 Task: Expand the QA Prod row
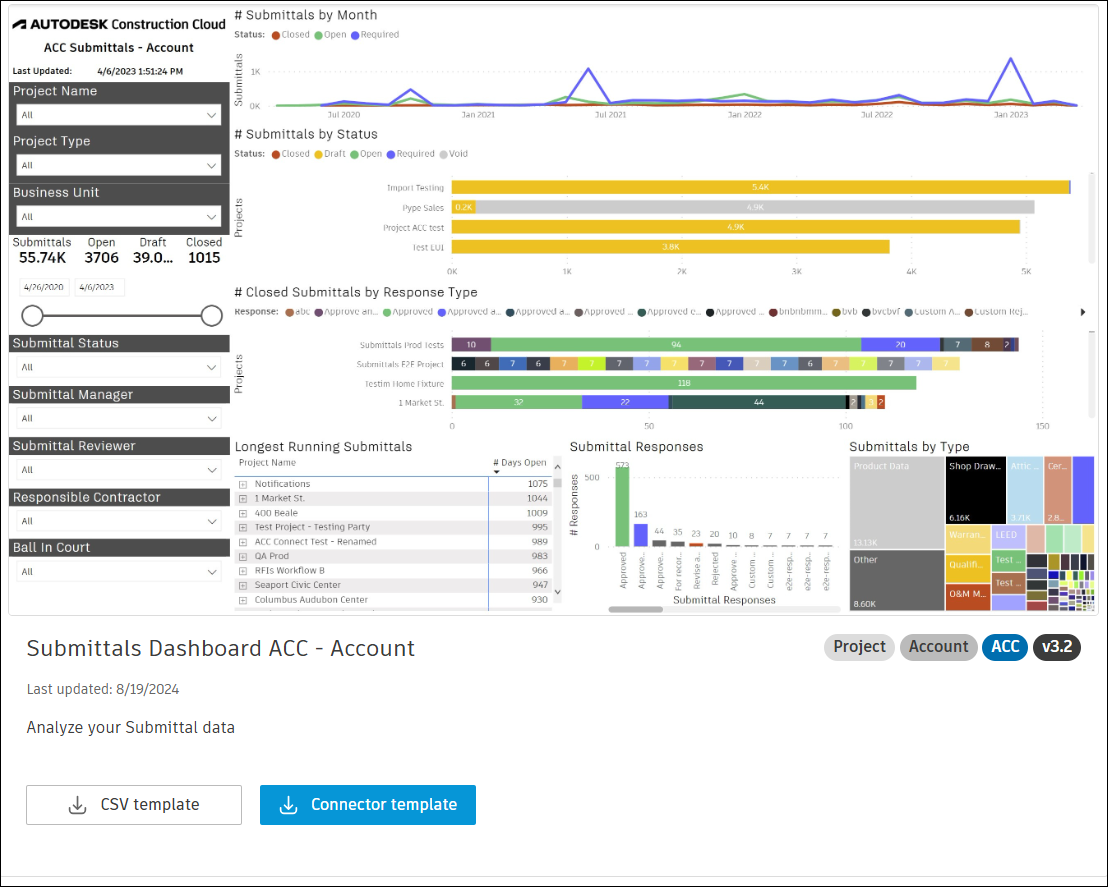[243, 556]
